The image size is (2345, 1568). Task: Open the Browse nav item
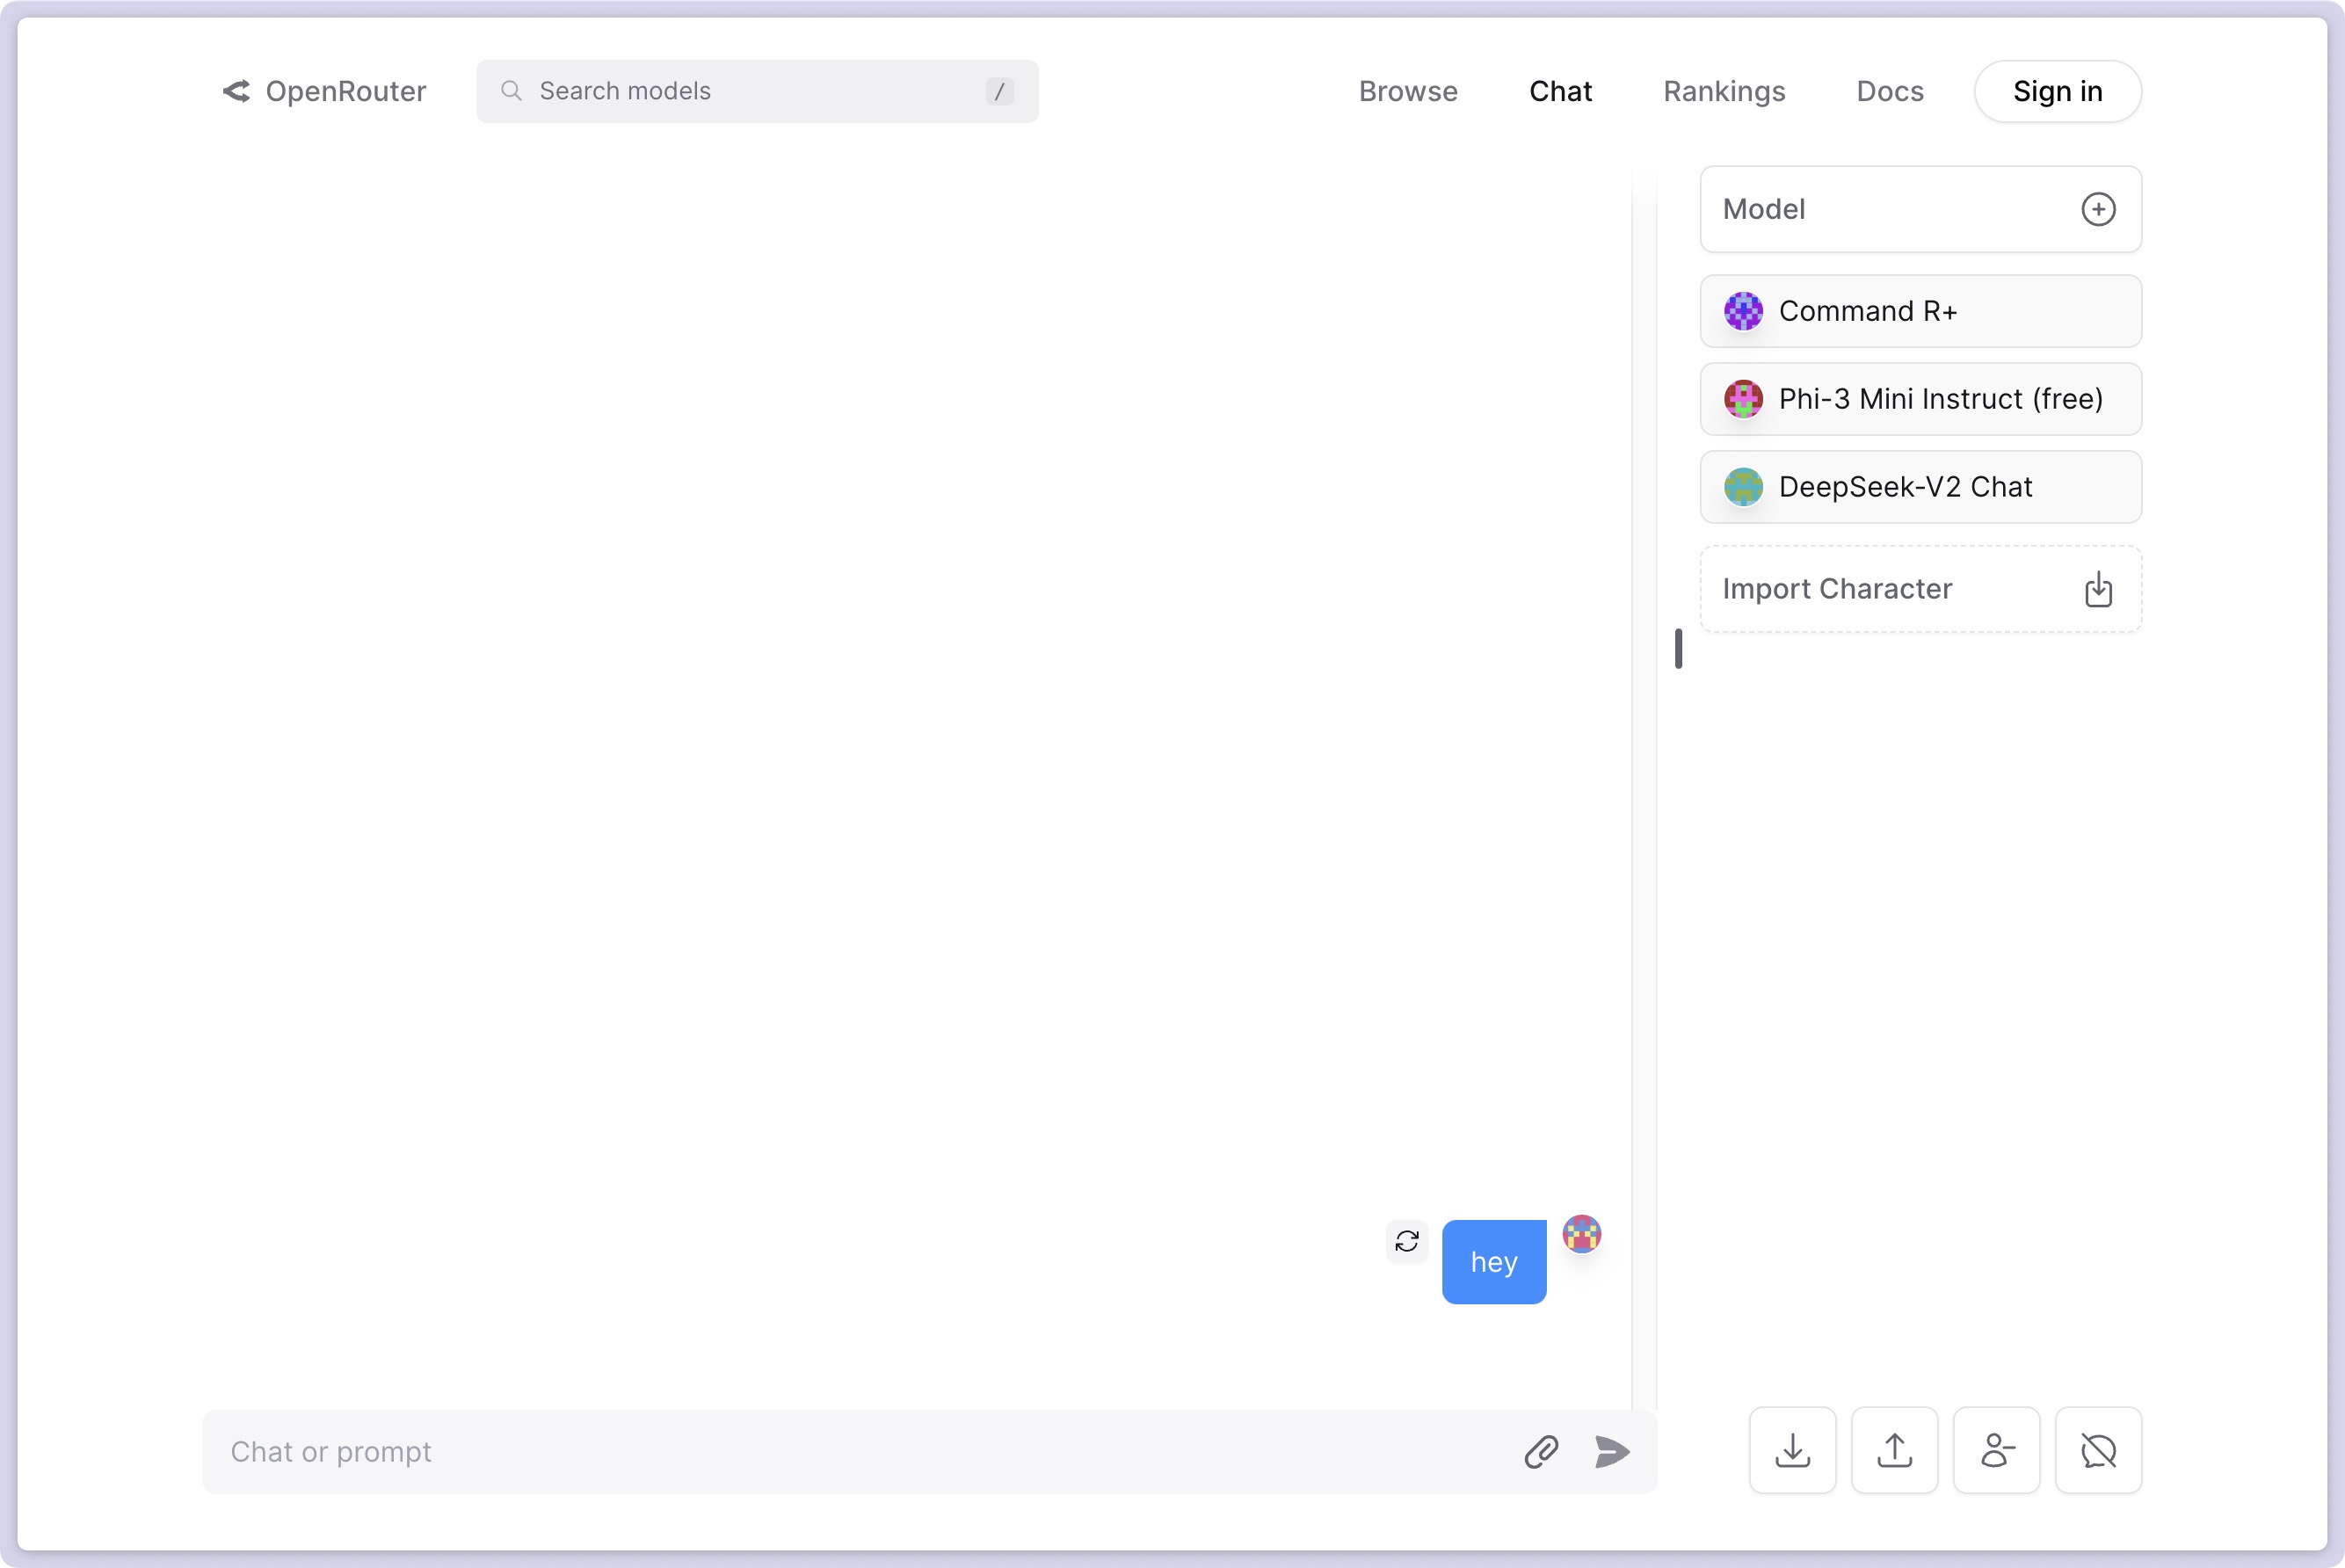tap(1408, 91)
